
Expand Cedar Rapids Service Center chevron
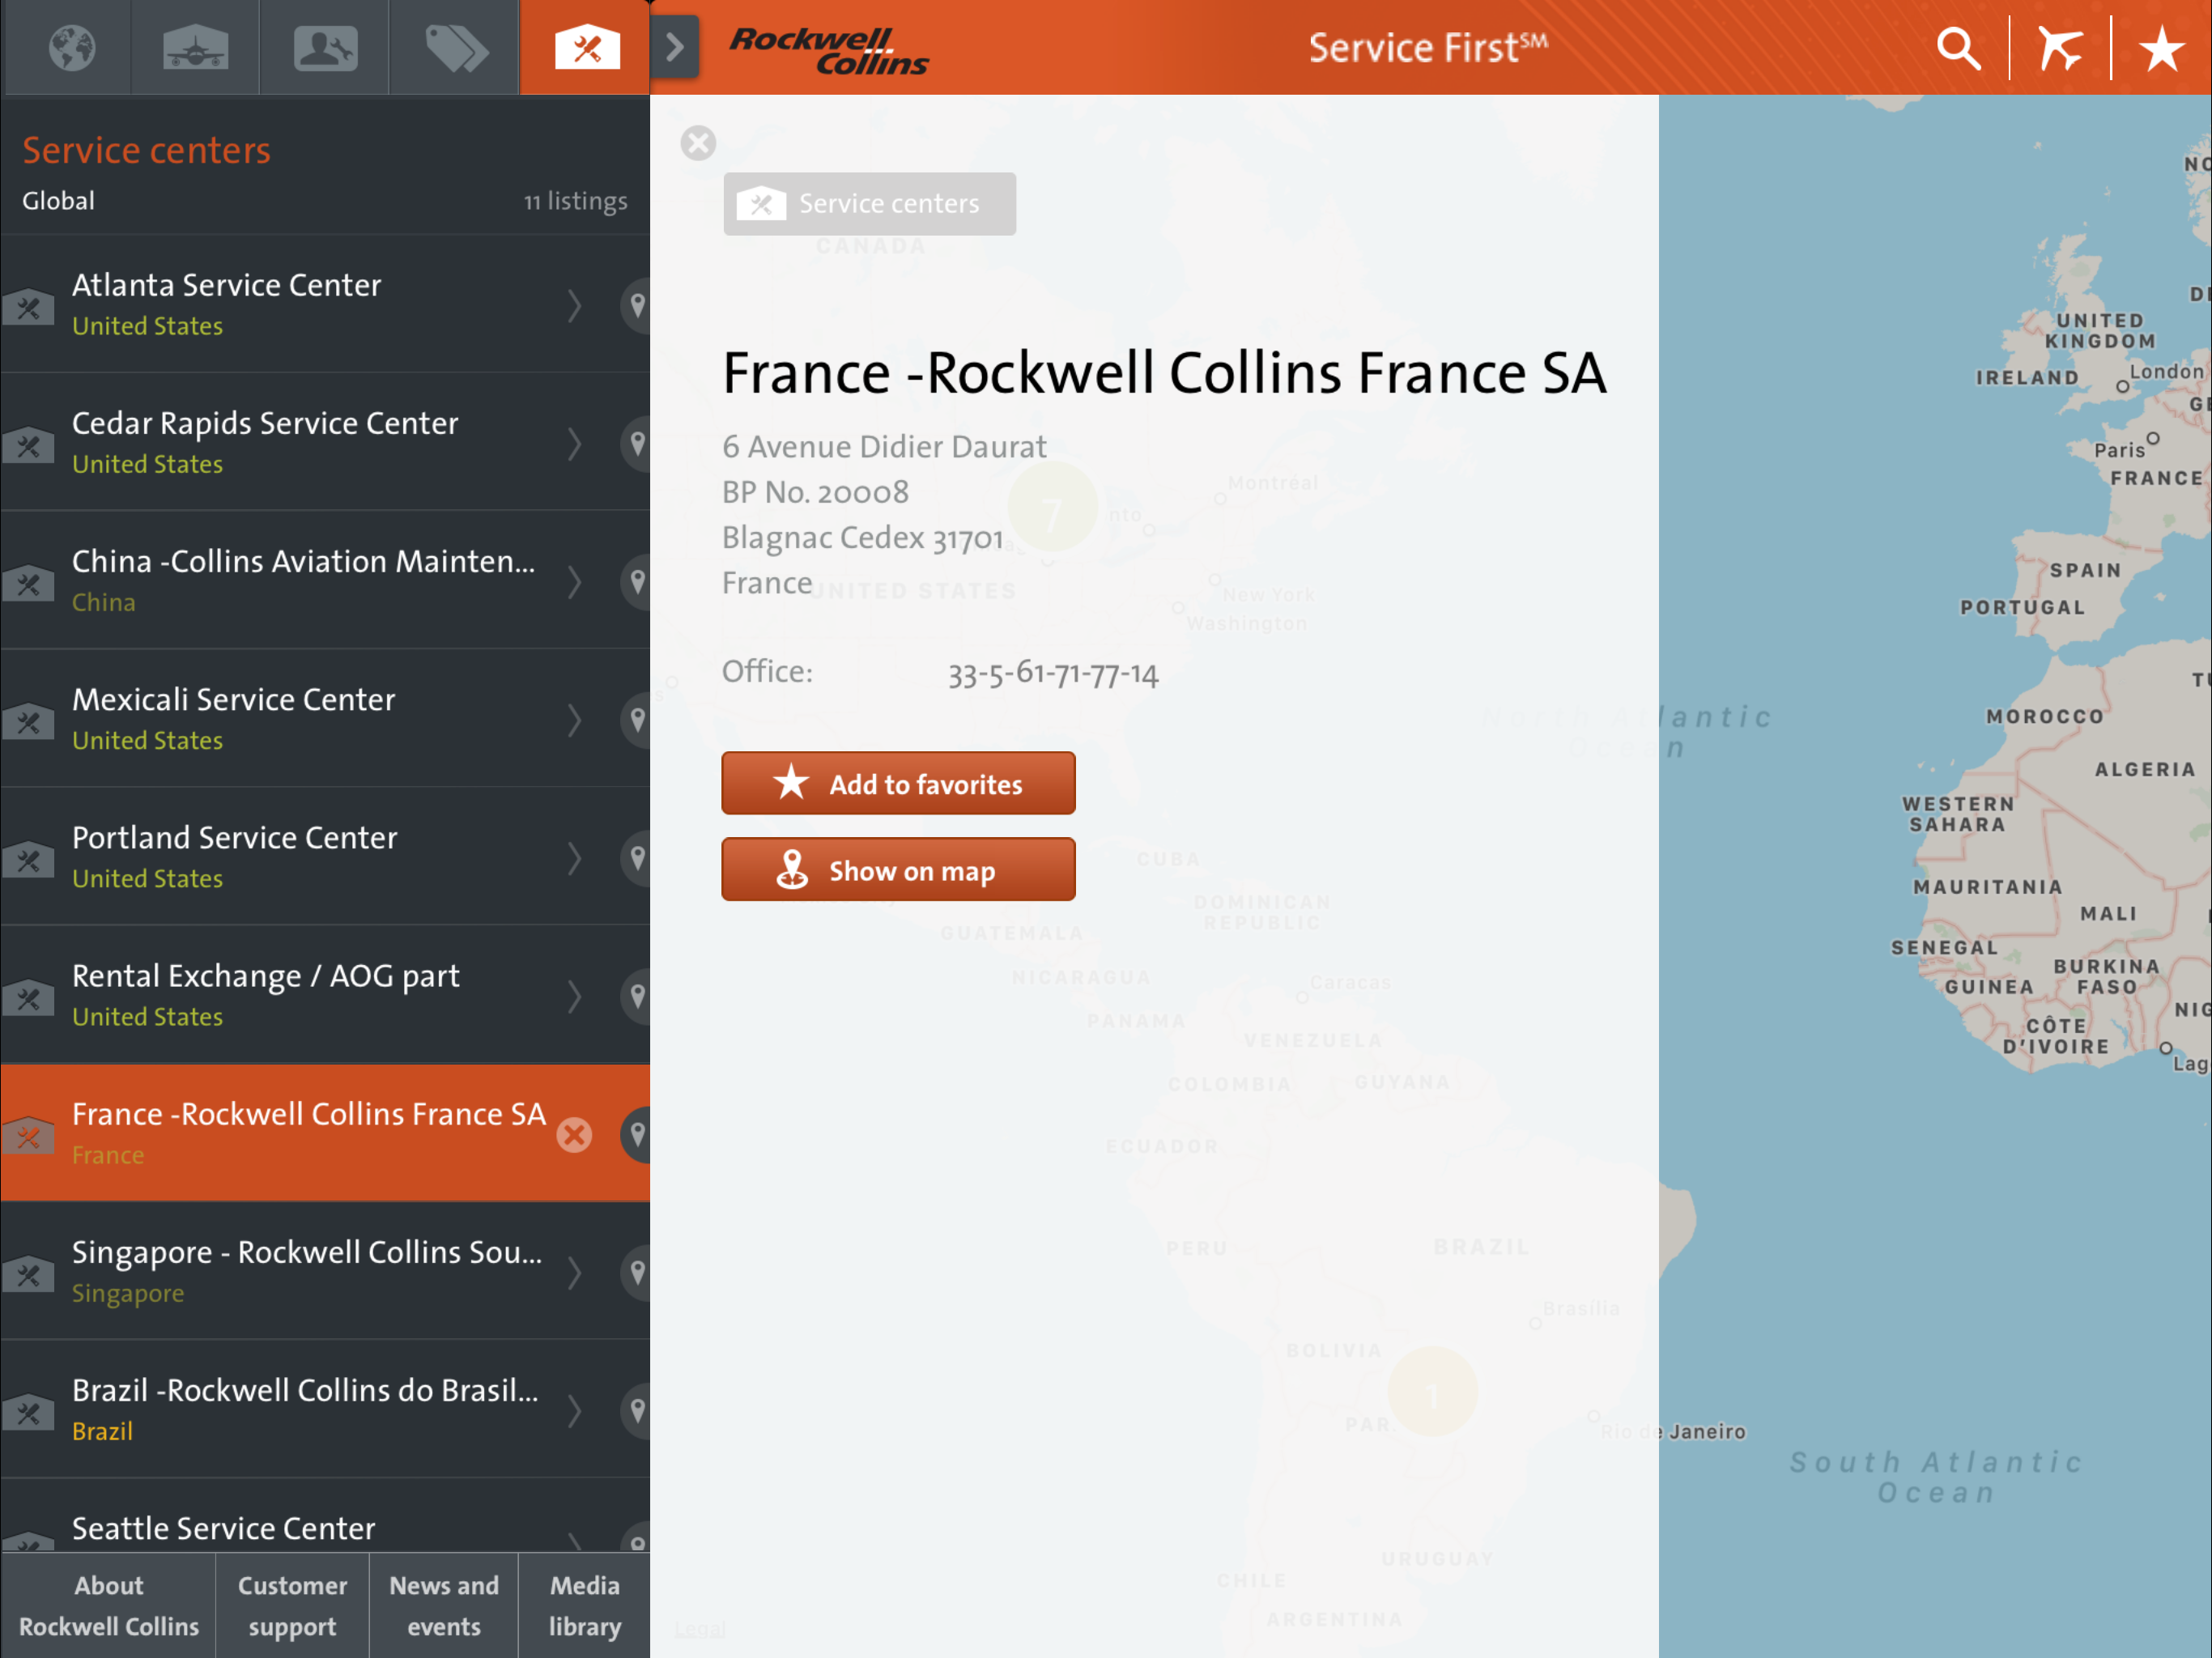[x=574, y=443]
